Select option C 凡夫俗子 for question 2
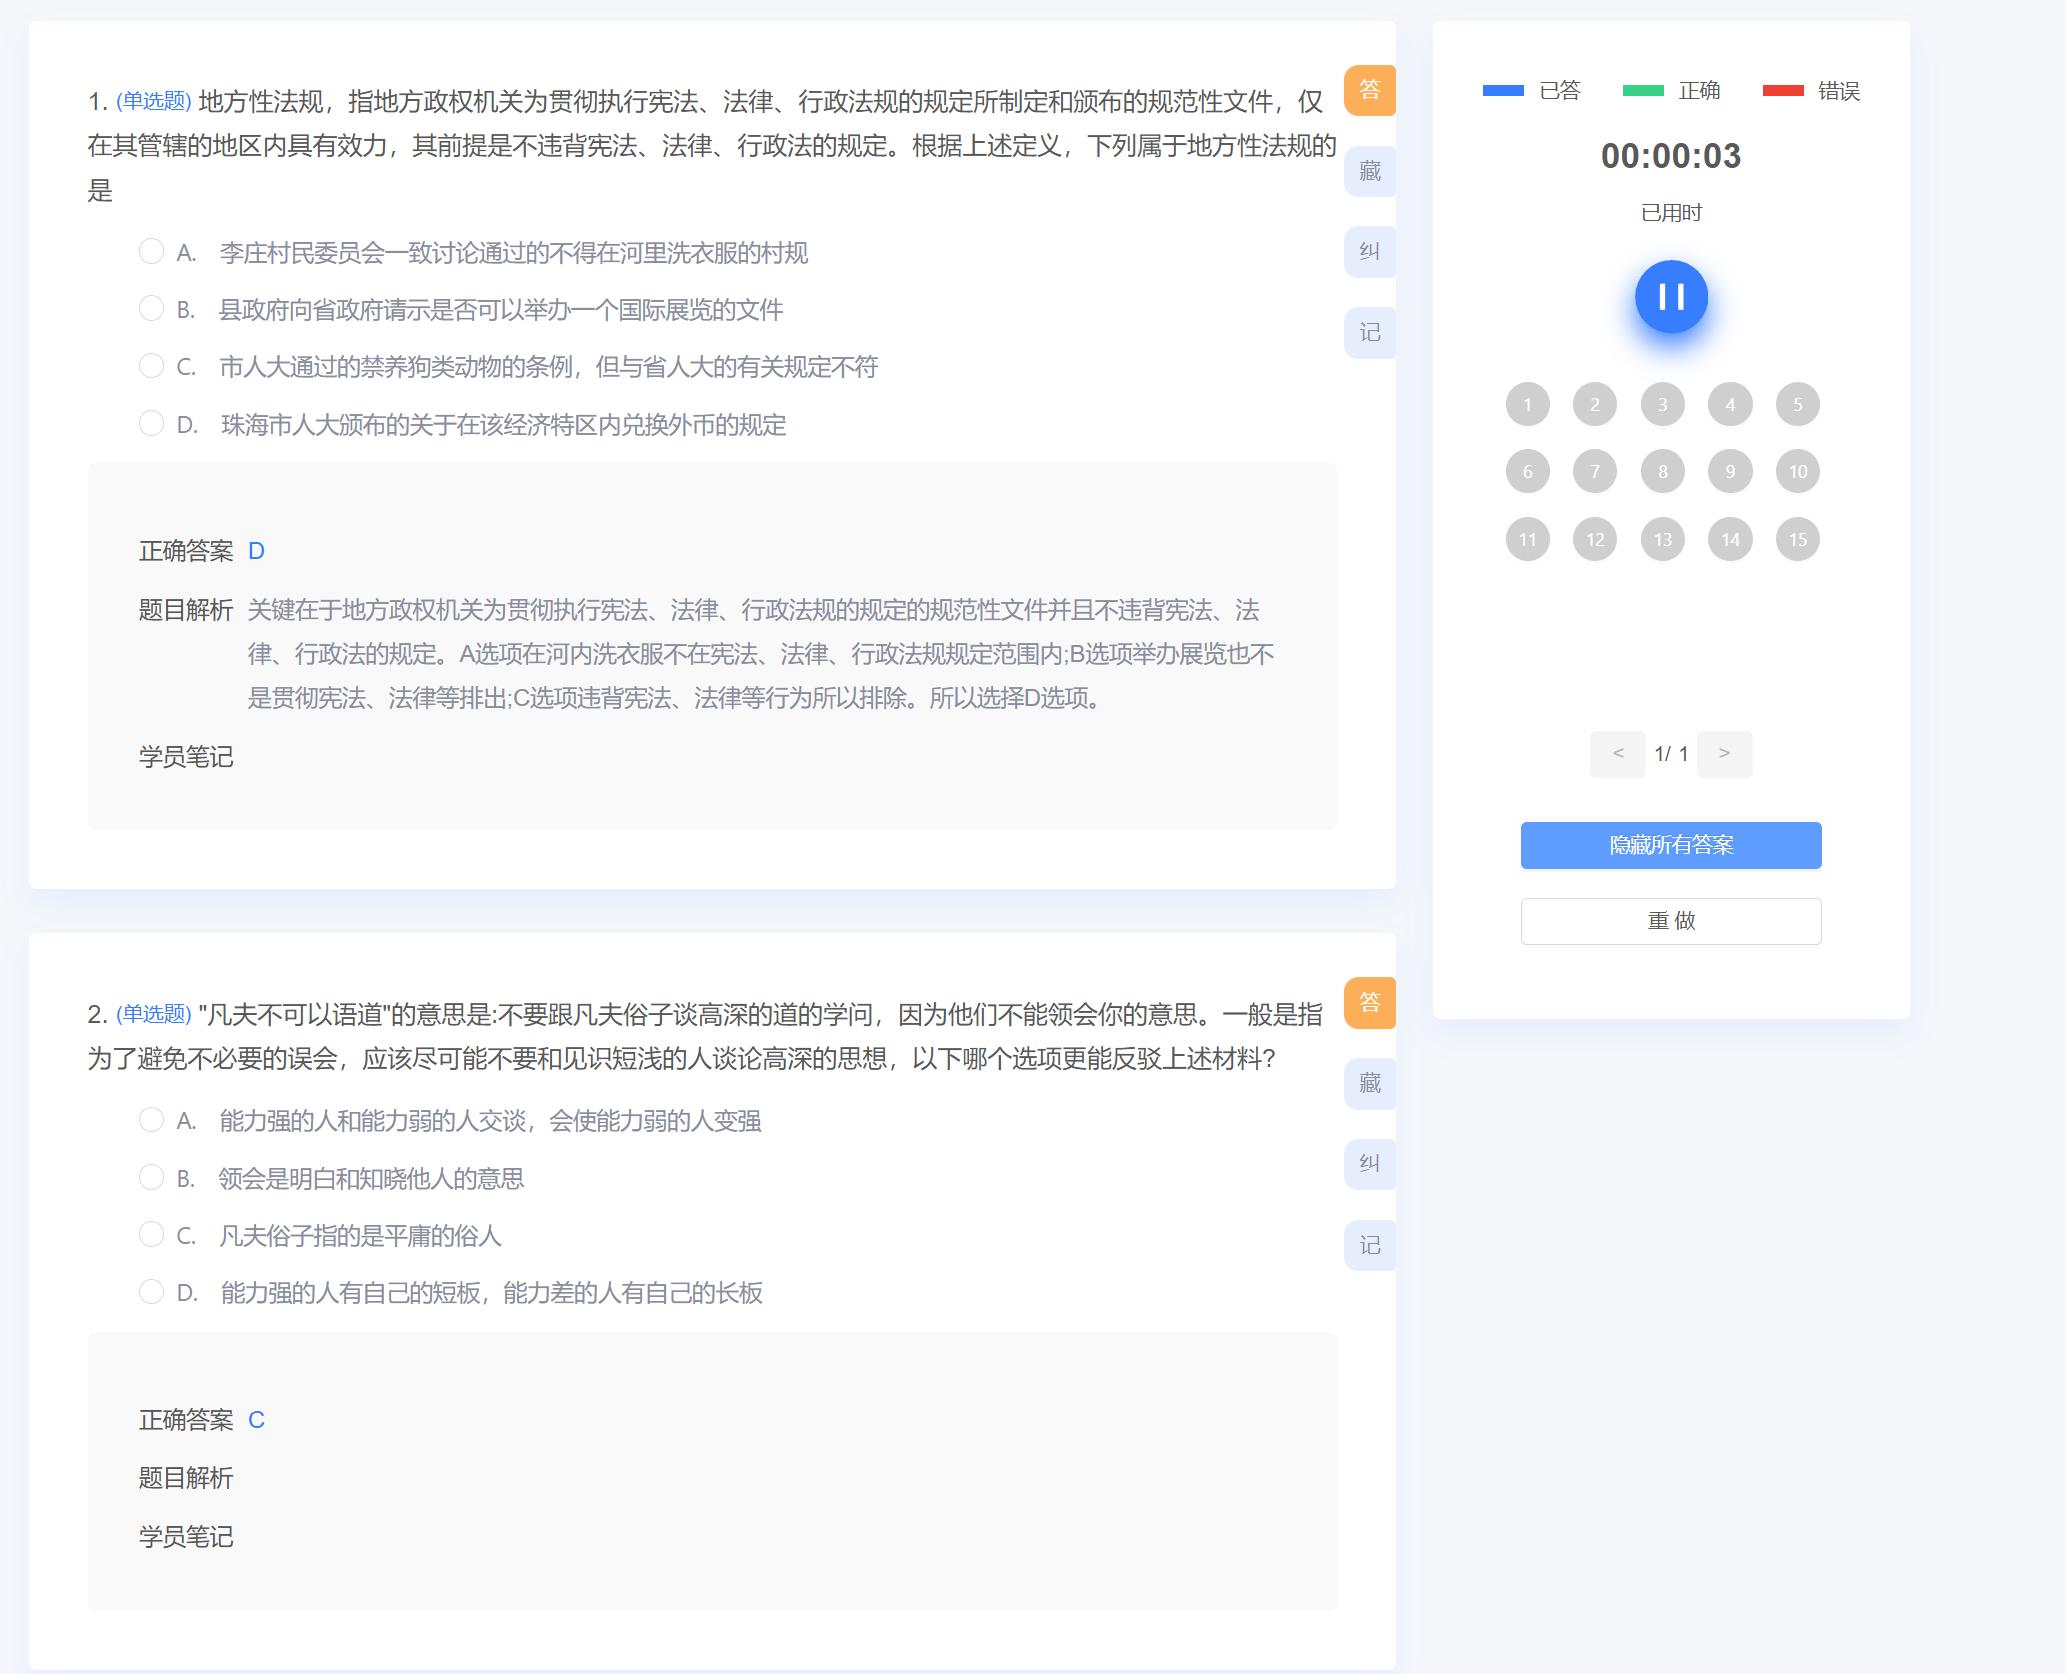This screenshot has width=2066, height=1674. point(151,1235)
